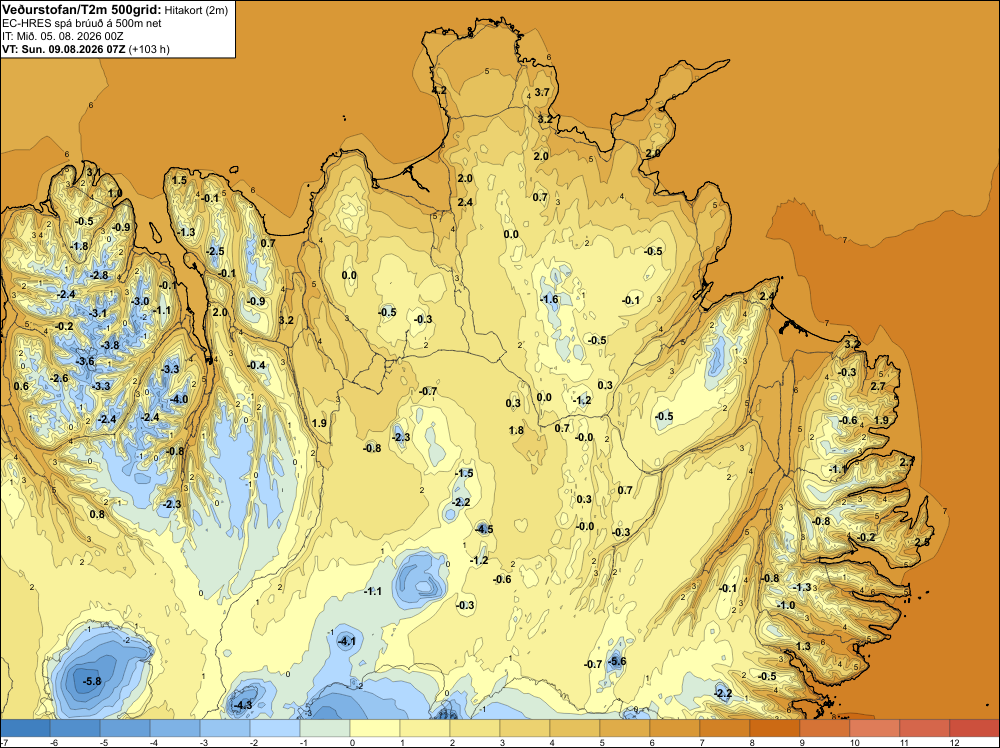Click the -3.8 temperature label
Viewport: 1000px width, 748px height.
click(x=110, y=345)
